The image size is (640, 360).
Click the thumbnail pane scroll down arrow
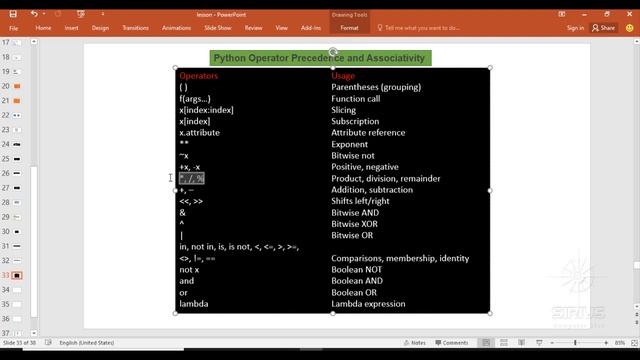[x=34, y=333]
